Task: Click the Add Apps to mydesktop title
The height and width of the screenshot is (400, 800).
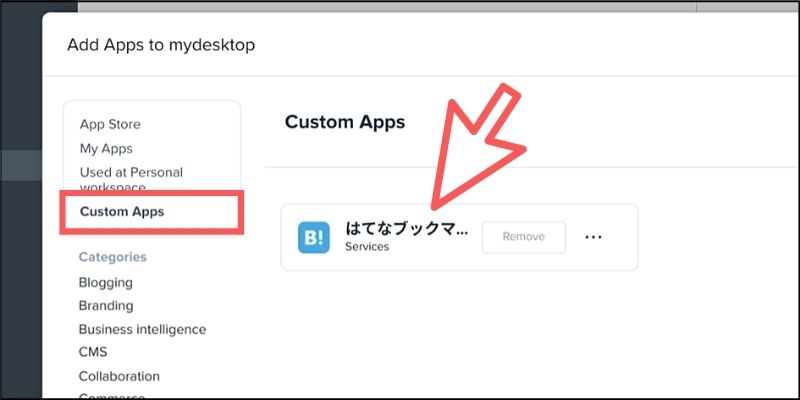Action: click(161, 45)
